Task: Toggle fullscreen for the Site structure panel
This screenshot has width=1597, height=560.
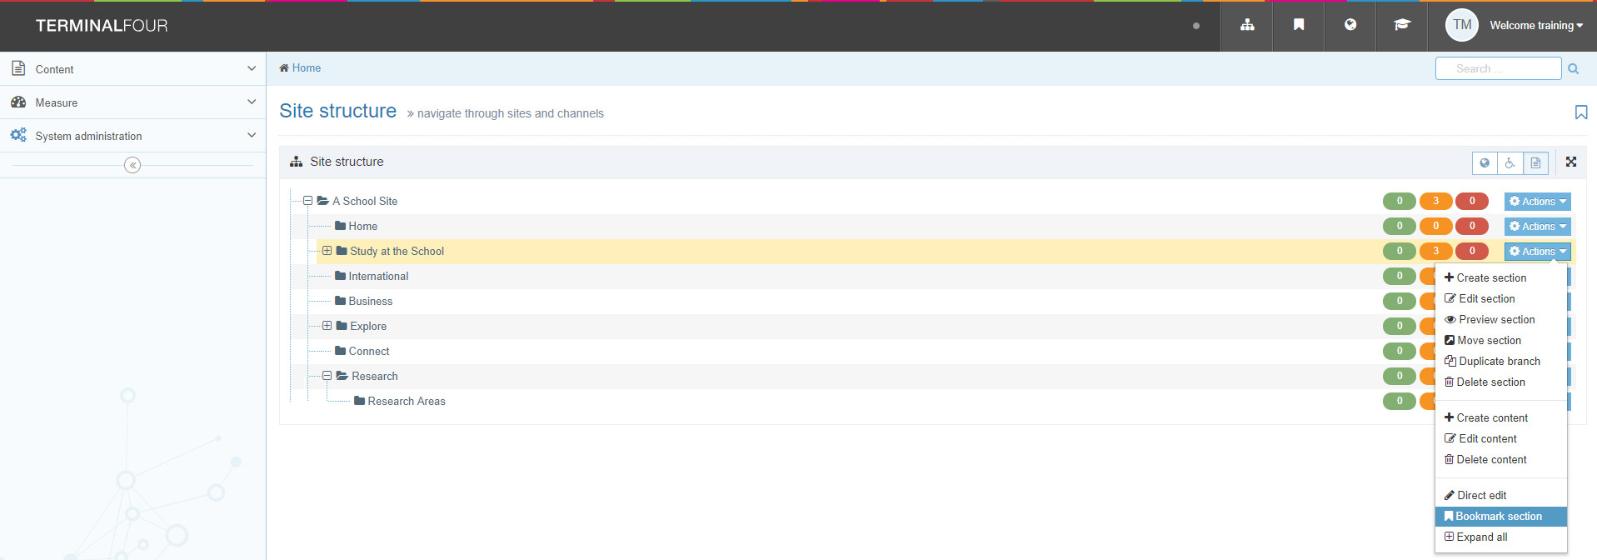Action: pyautogui.click(x=1571, y=161)
